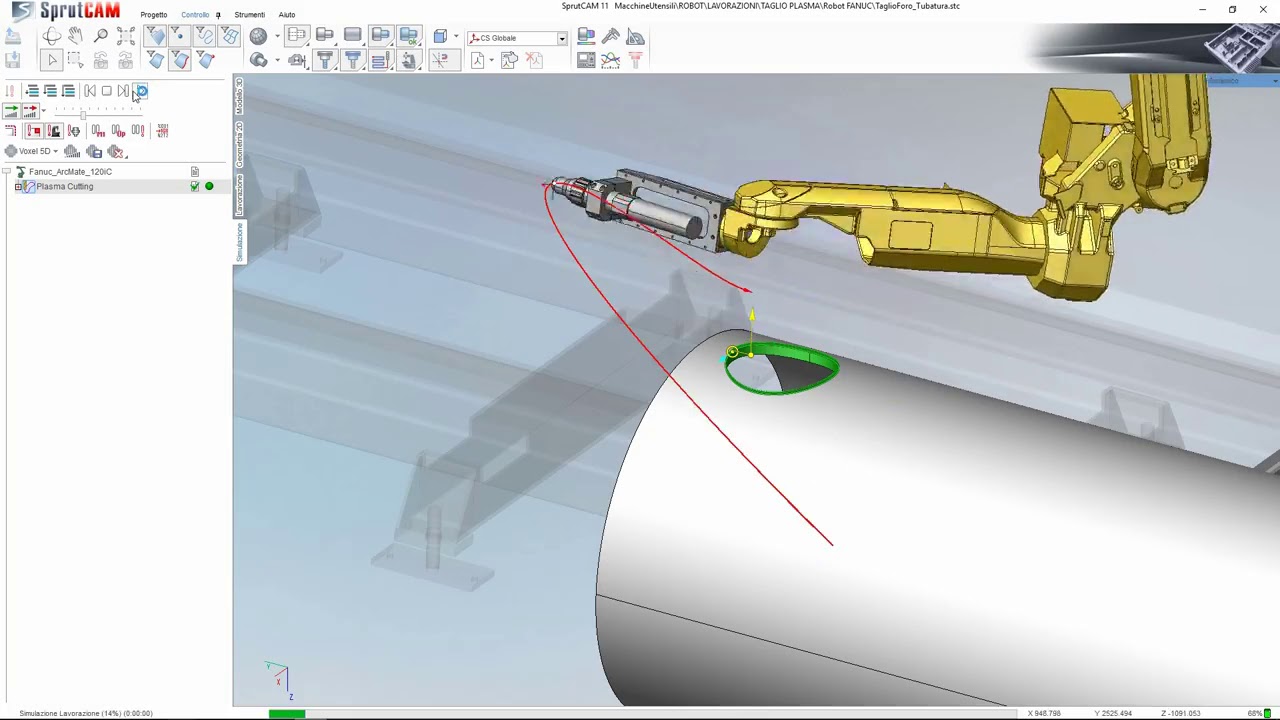
Task: Step to next simulation frame
Action: click(x=123, y=91)
